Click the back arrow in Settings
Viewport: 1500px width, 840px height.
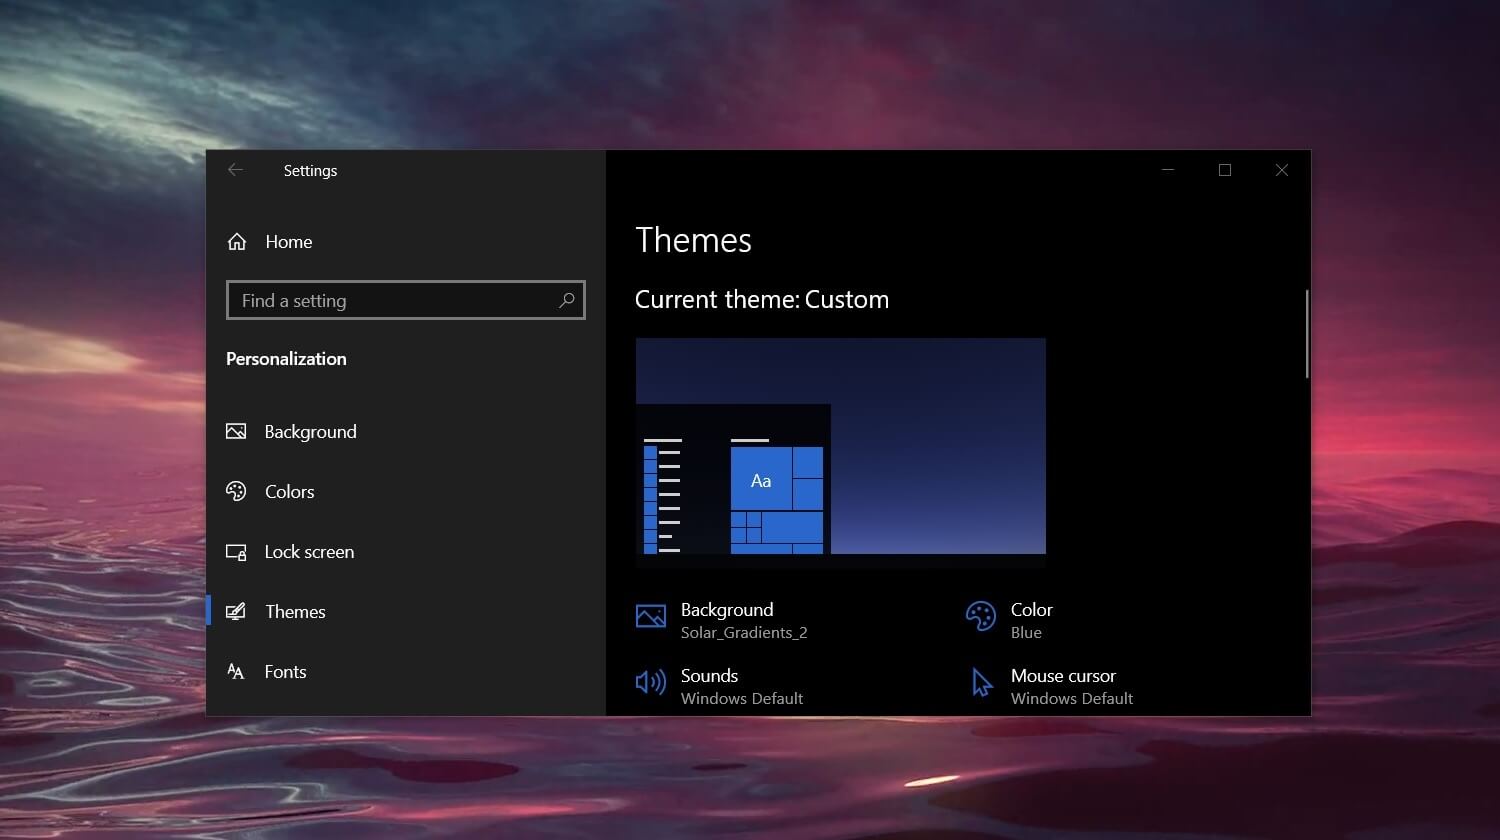click(x=235, y=170)
